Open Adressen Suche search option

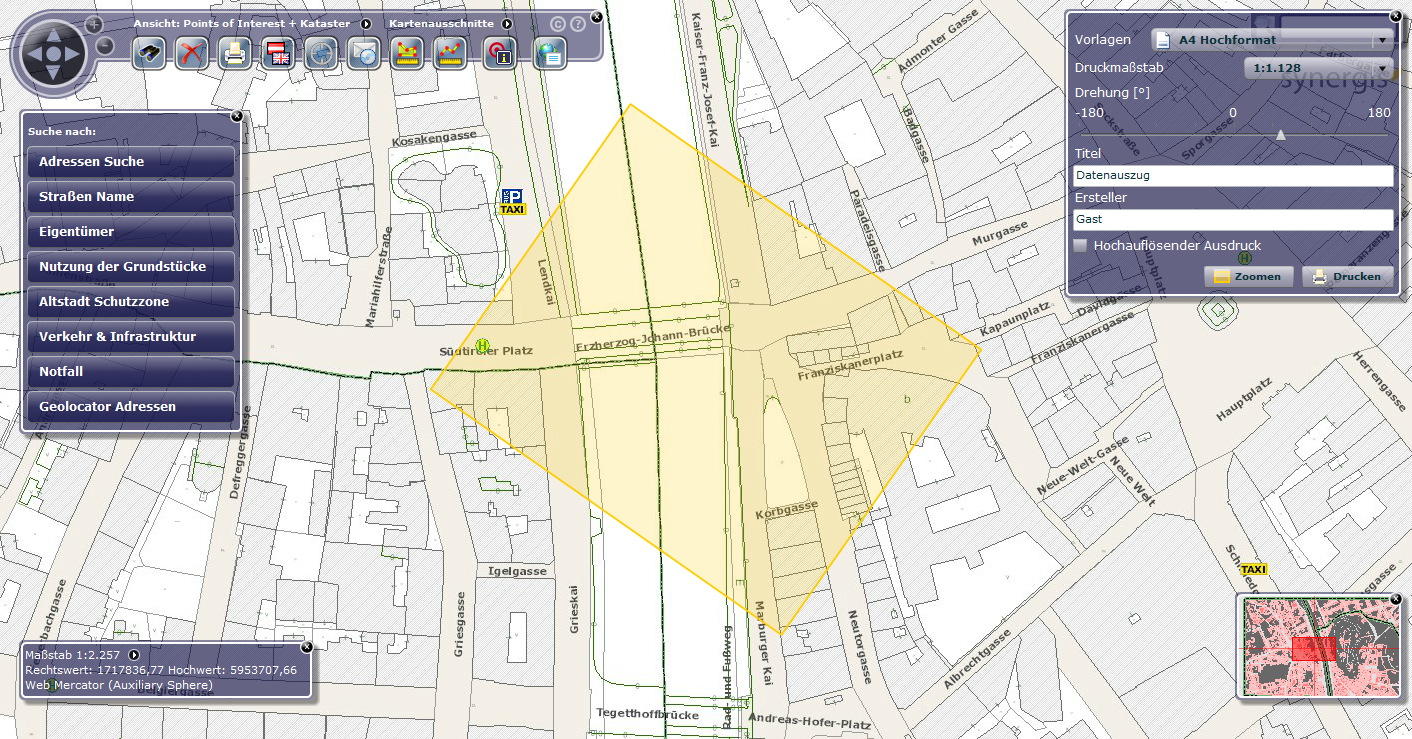pos(131,162)
